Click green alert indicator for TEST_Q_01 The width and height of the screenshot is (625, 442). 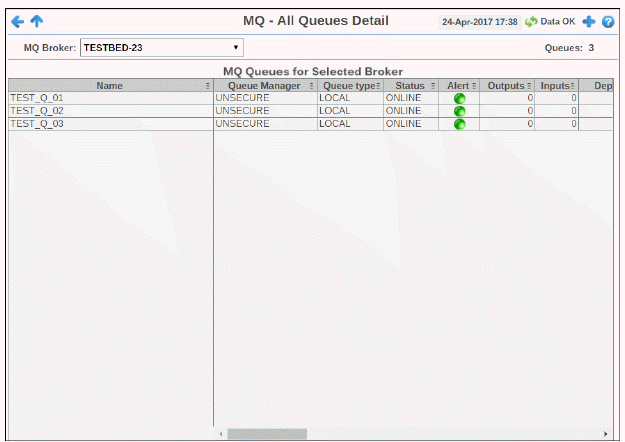click(460, 98)
